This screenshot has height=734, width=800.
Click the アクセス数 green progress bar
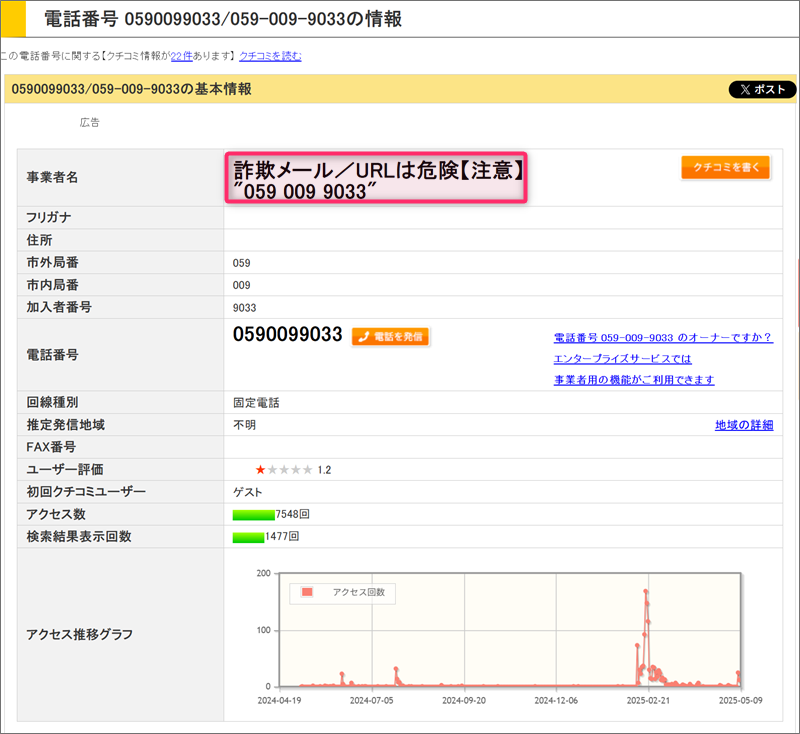(x=254, y=515)
